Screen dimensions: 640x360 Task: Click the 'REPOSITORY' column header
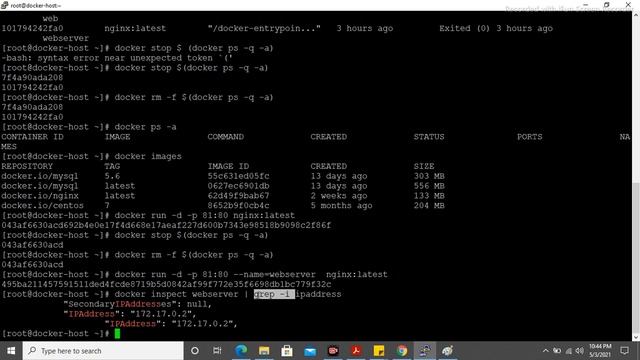coord(27,166)
